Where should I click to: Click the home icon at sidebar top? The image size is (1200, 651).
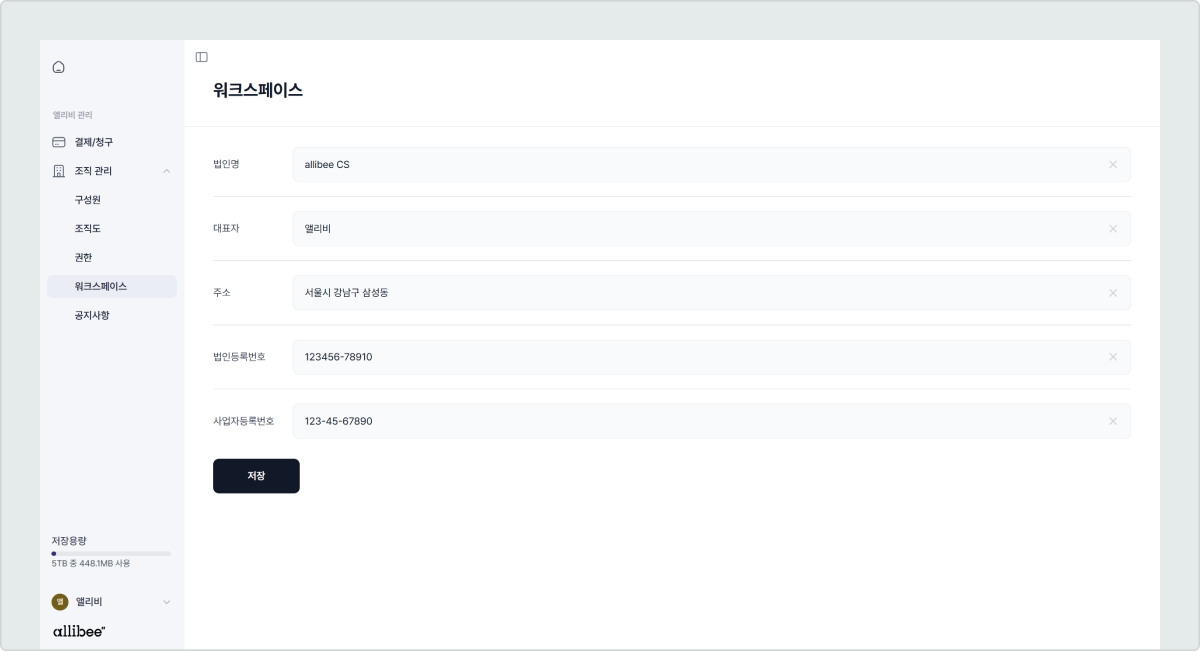pos(58,68)
